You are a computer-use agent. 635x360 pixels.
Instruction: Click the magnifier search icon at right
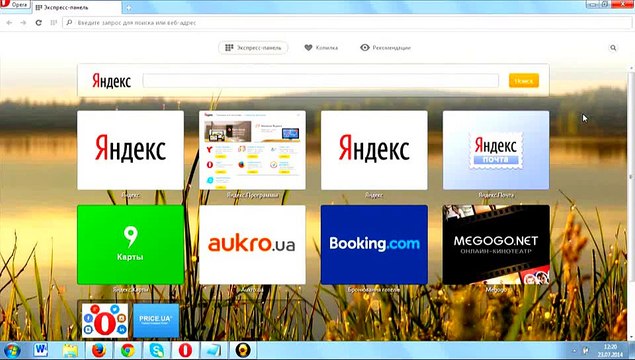point(613,48)
